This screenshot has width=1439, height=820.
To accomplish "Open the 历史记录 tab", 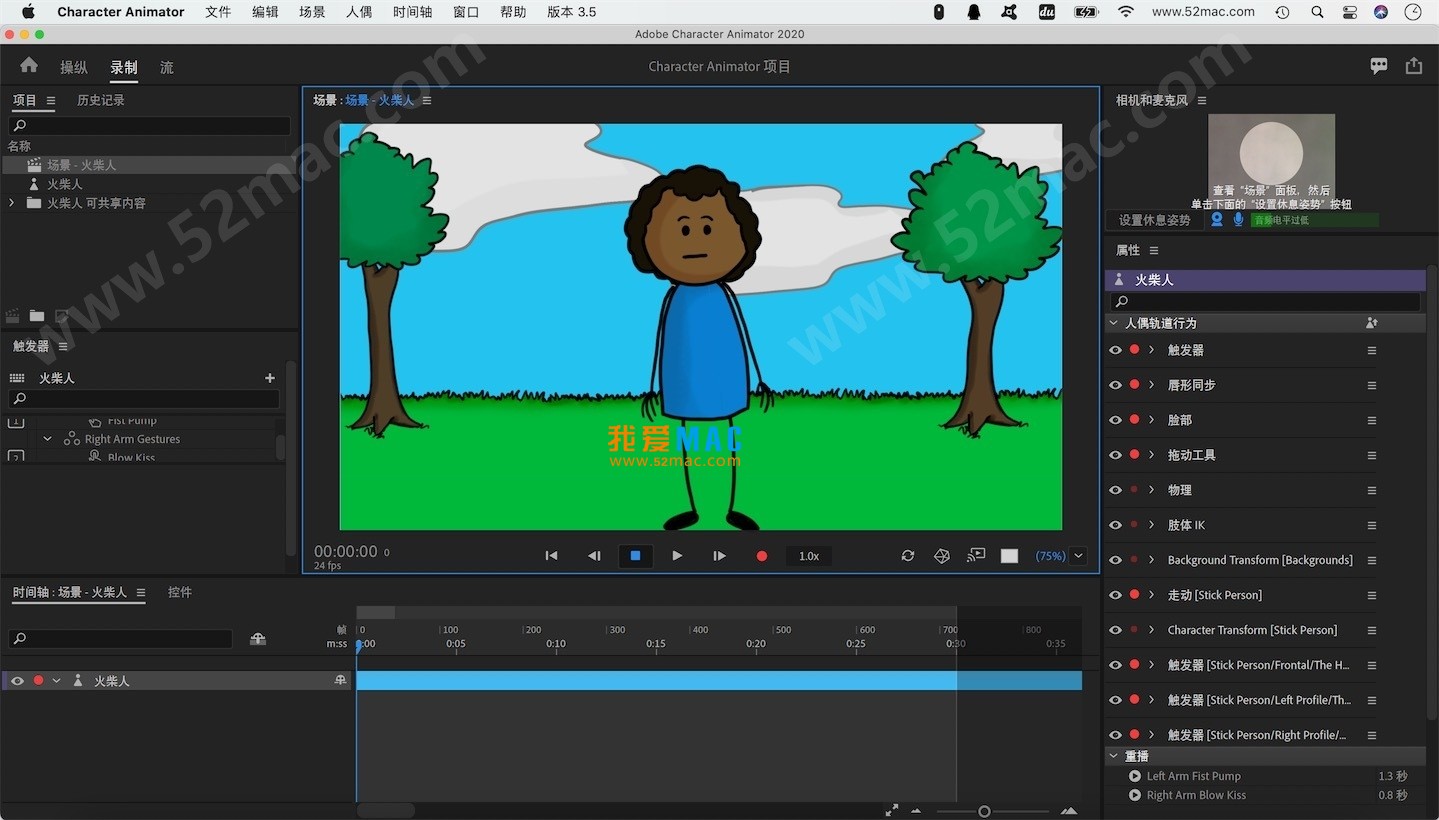I will (x=101, y=100).
